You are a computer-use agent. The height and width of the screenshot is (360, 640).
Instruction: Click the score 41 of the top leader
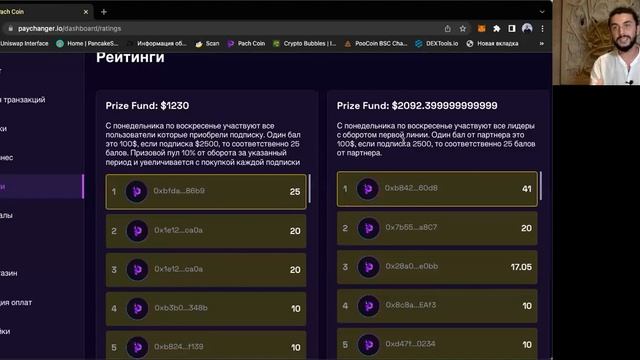(x=527, y=189)
